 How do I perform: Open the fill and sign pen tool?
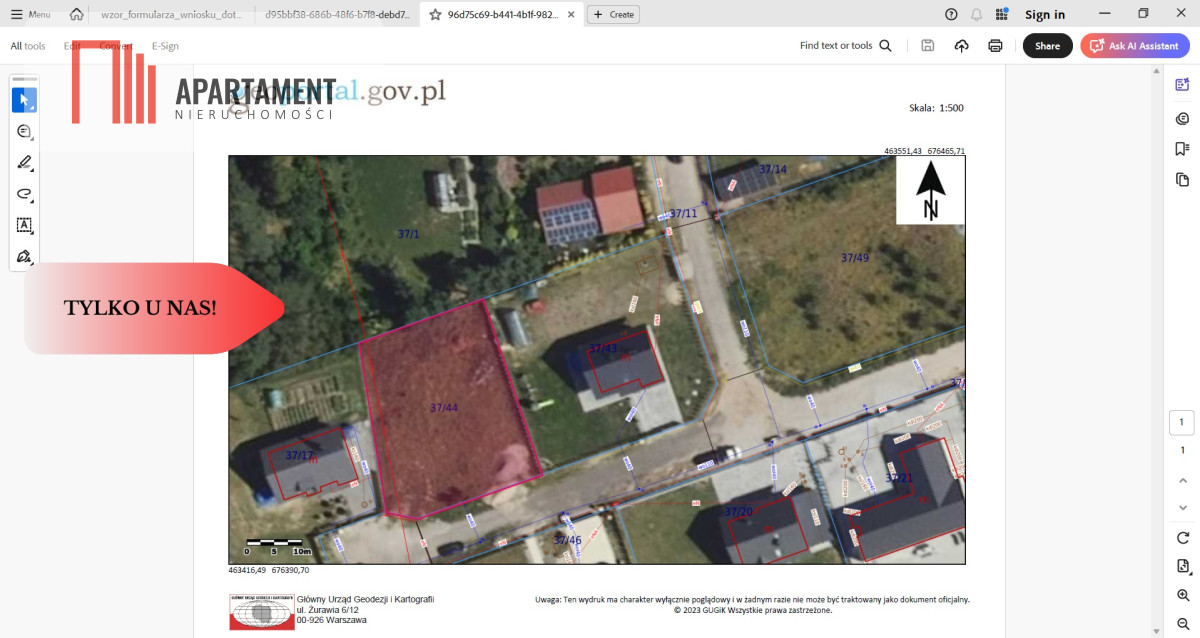(x=24, y=257)
